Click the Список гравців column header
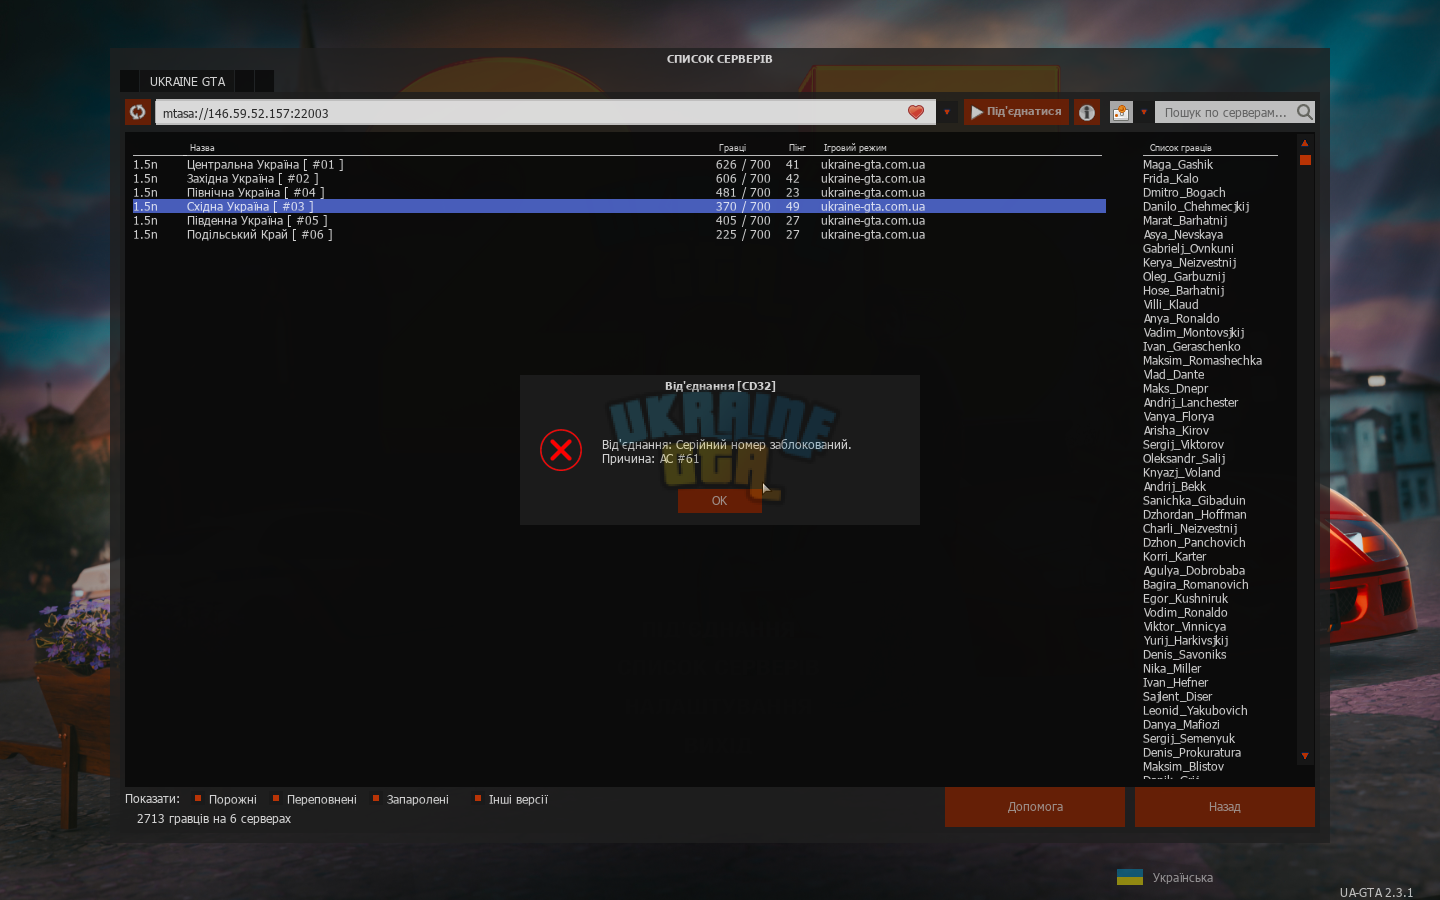This screenshot has width=1440, height=900. [1180, 148]
